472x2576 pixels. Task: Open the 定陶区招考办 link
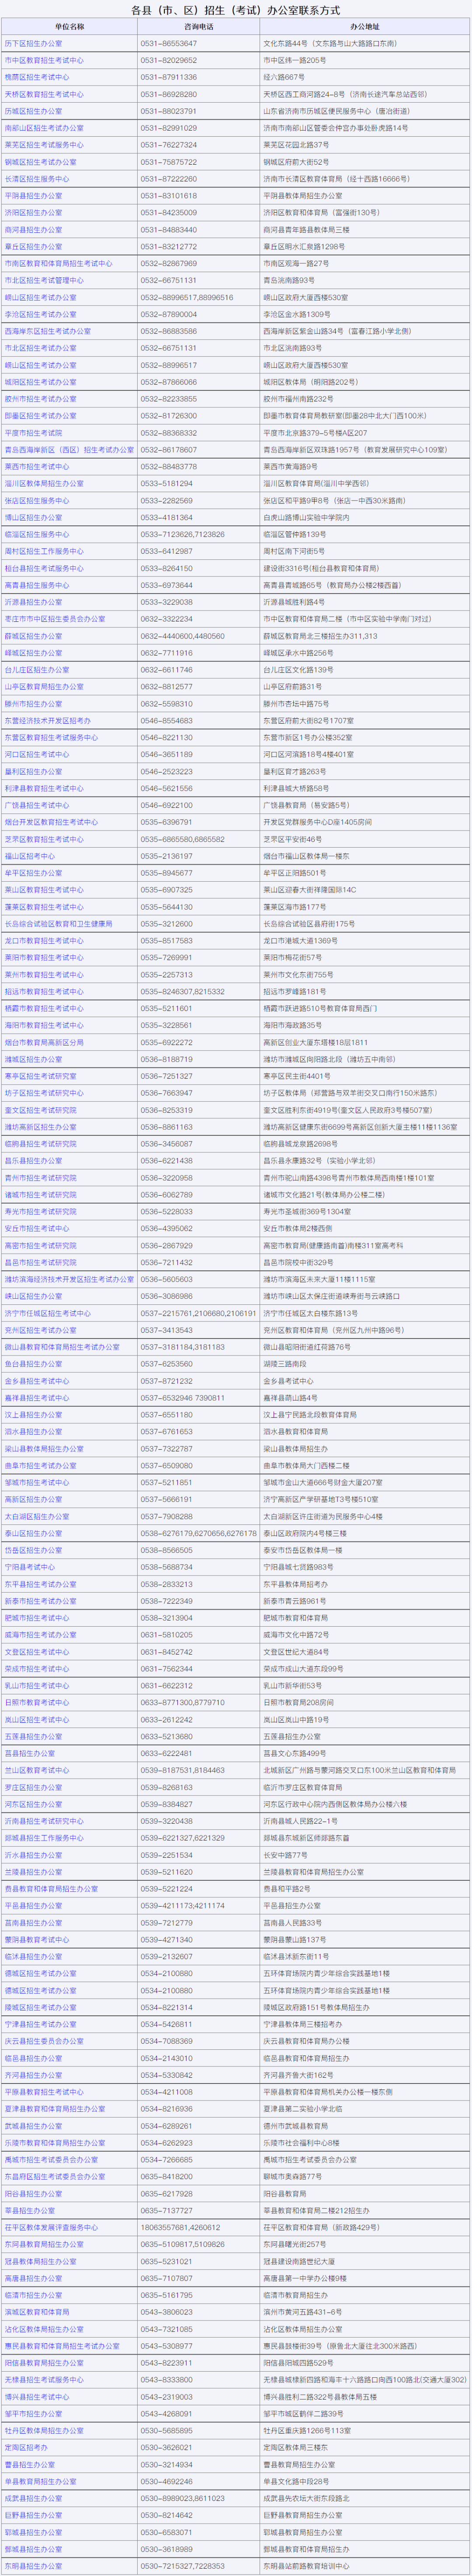coord(26,2448)
